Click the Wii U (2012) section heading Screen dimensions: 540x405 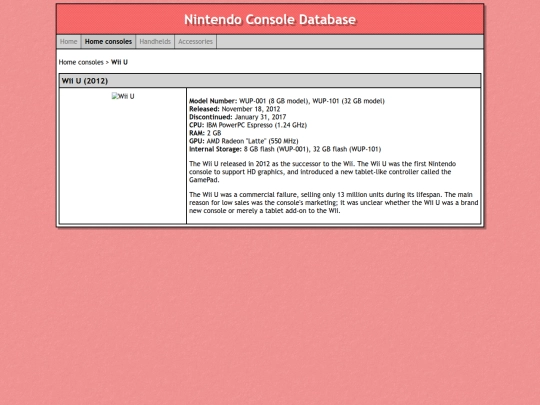tap(85, 81)
